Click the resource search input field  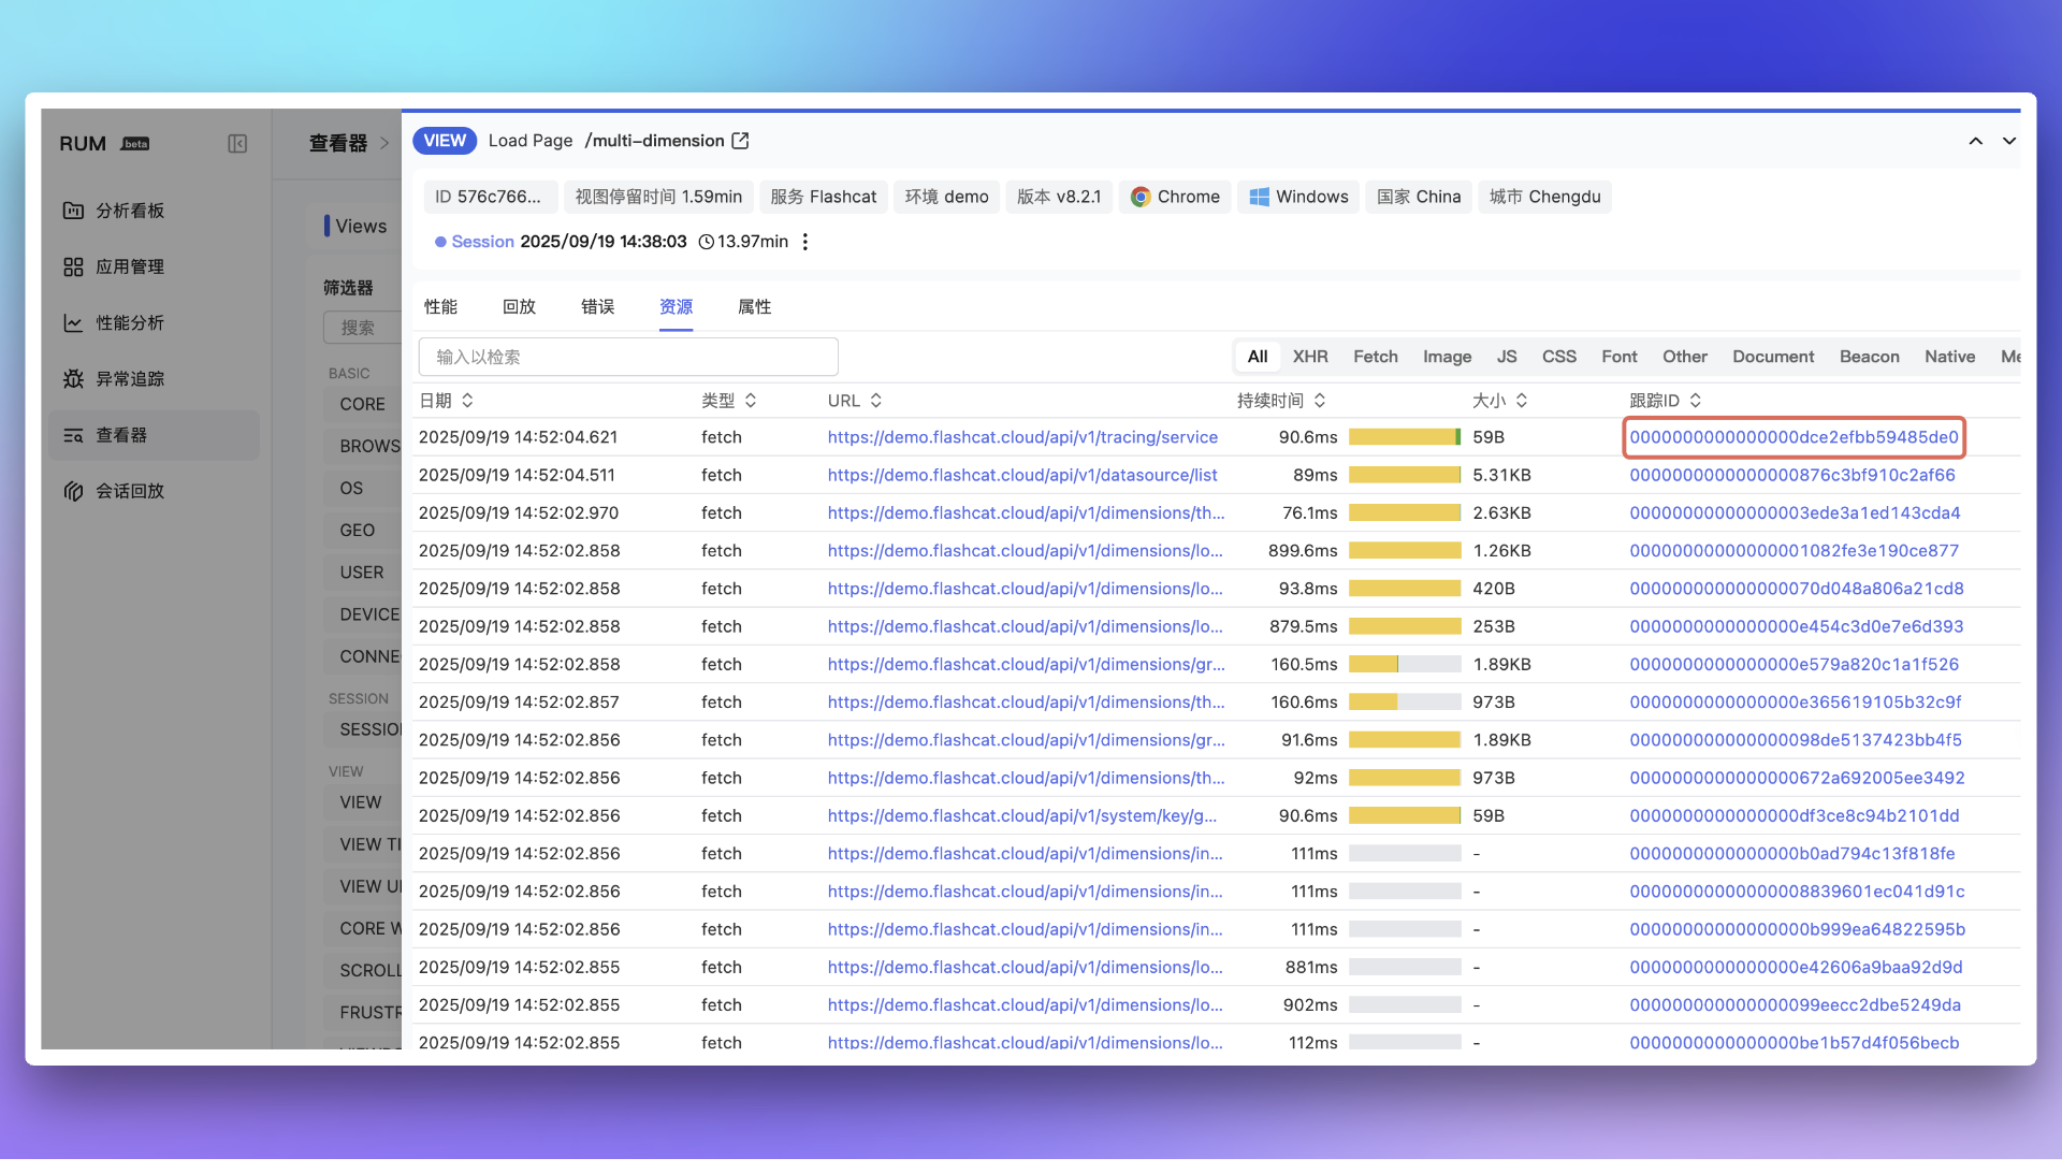[628, 357]
